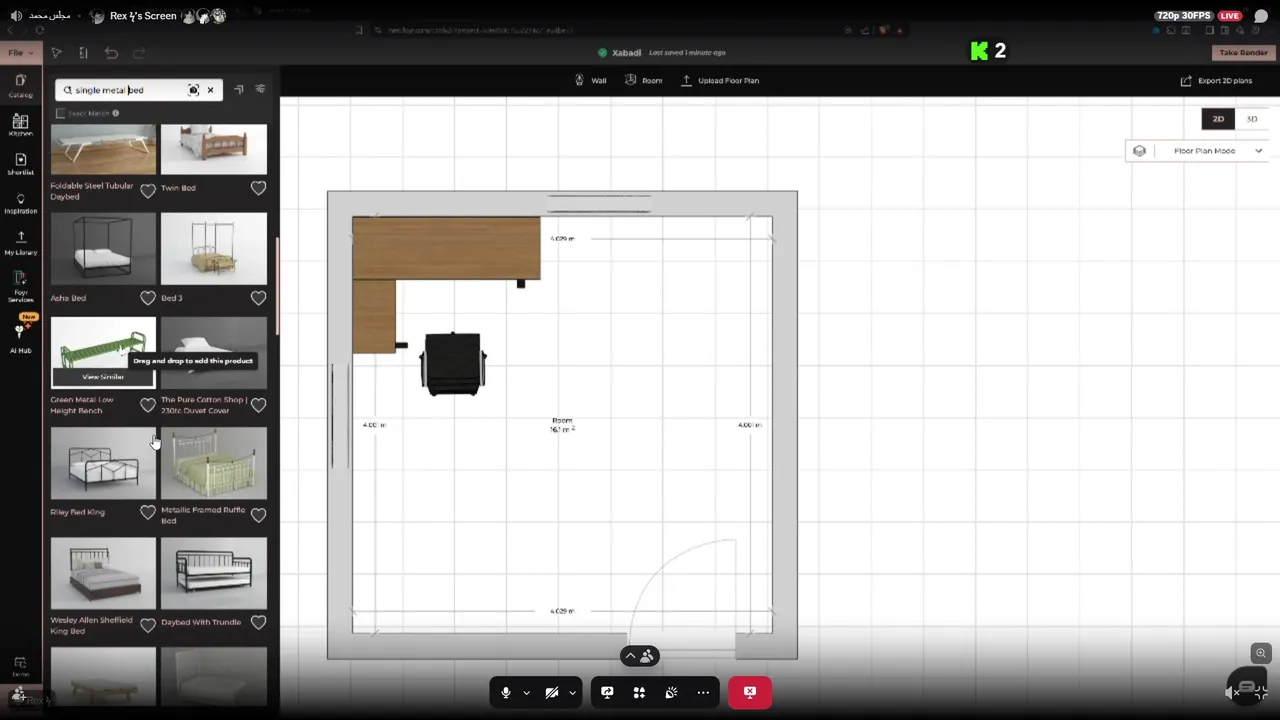Toggle the Exact Match checkbox
The width and height of the screenshot is (1280, 720).
pyautogui.click(x=61, y=113)
